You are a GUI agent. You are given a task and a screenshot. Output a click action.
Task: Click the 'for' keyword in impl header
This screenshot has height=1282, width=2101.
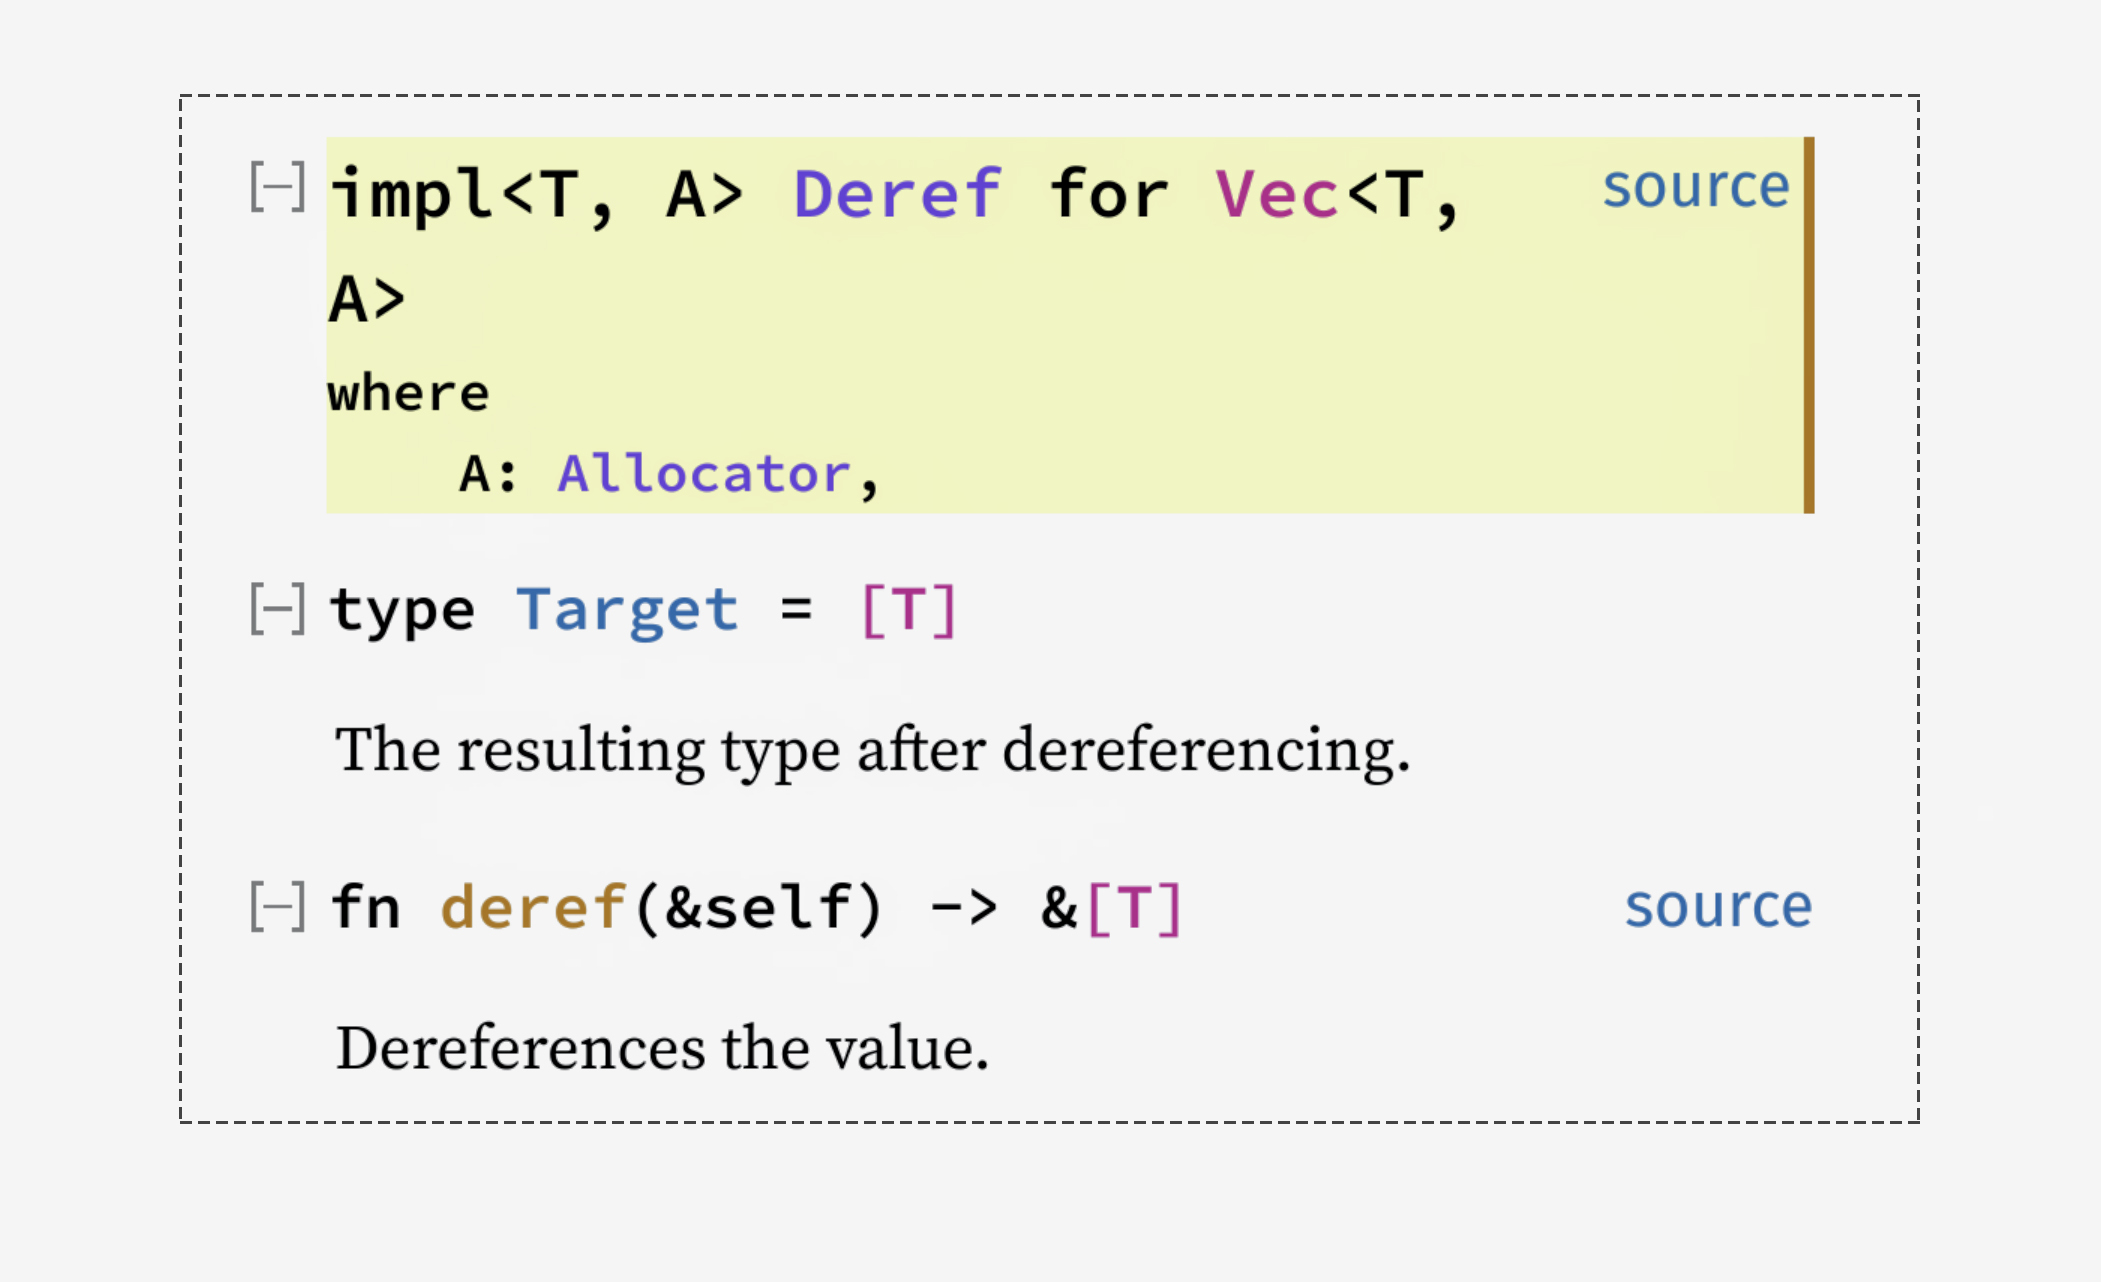(1108, 193)
